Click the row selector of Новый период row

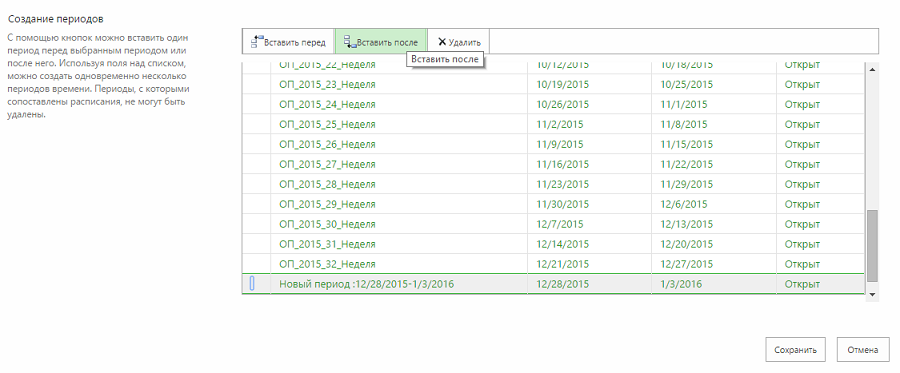[x=255, y=284]
